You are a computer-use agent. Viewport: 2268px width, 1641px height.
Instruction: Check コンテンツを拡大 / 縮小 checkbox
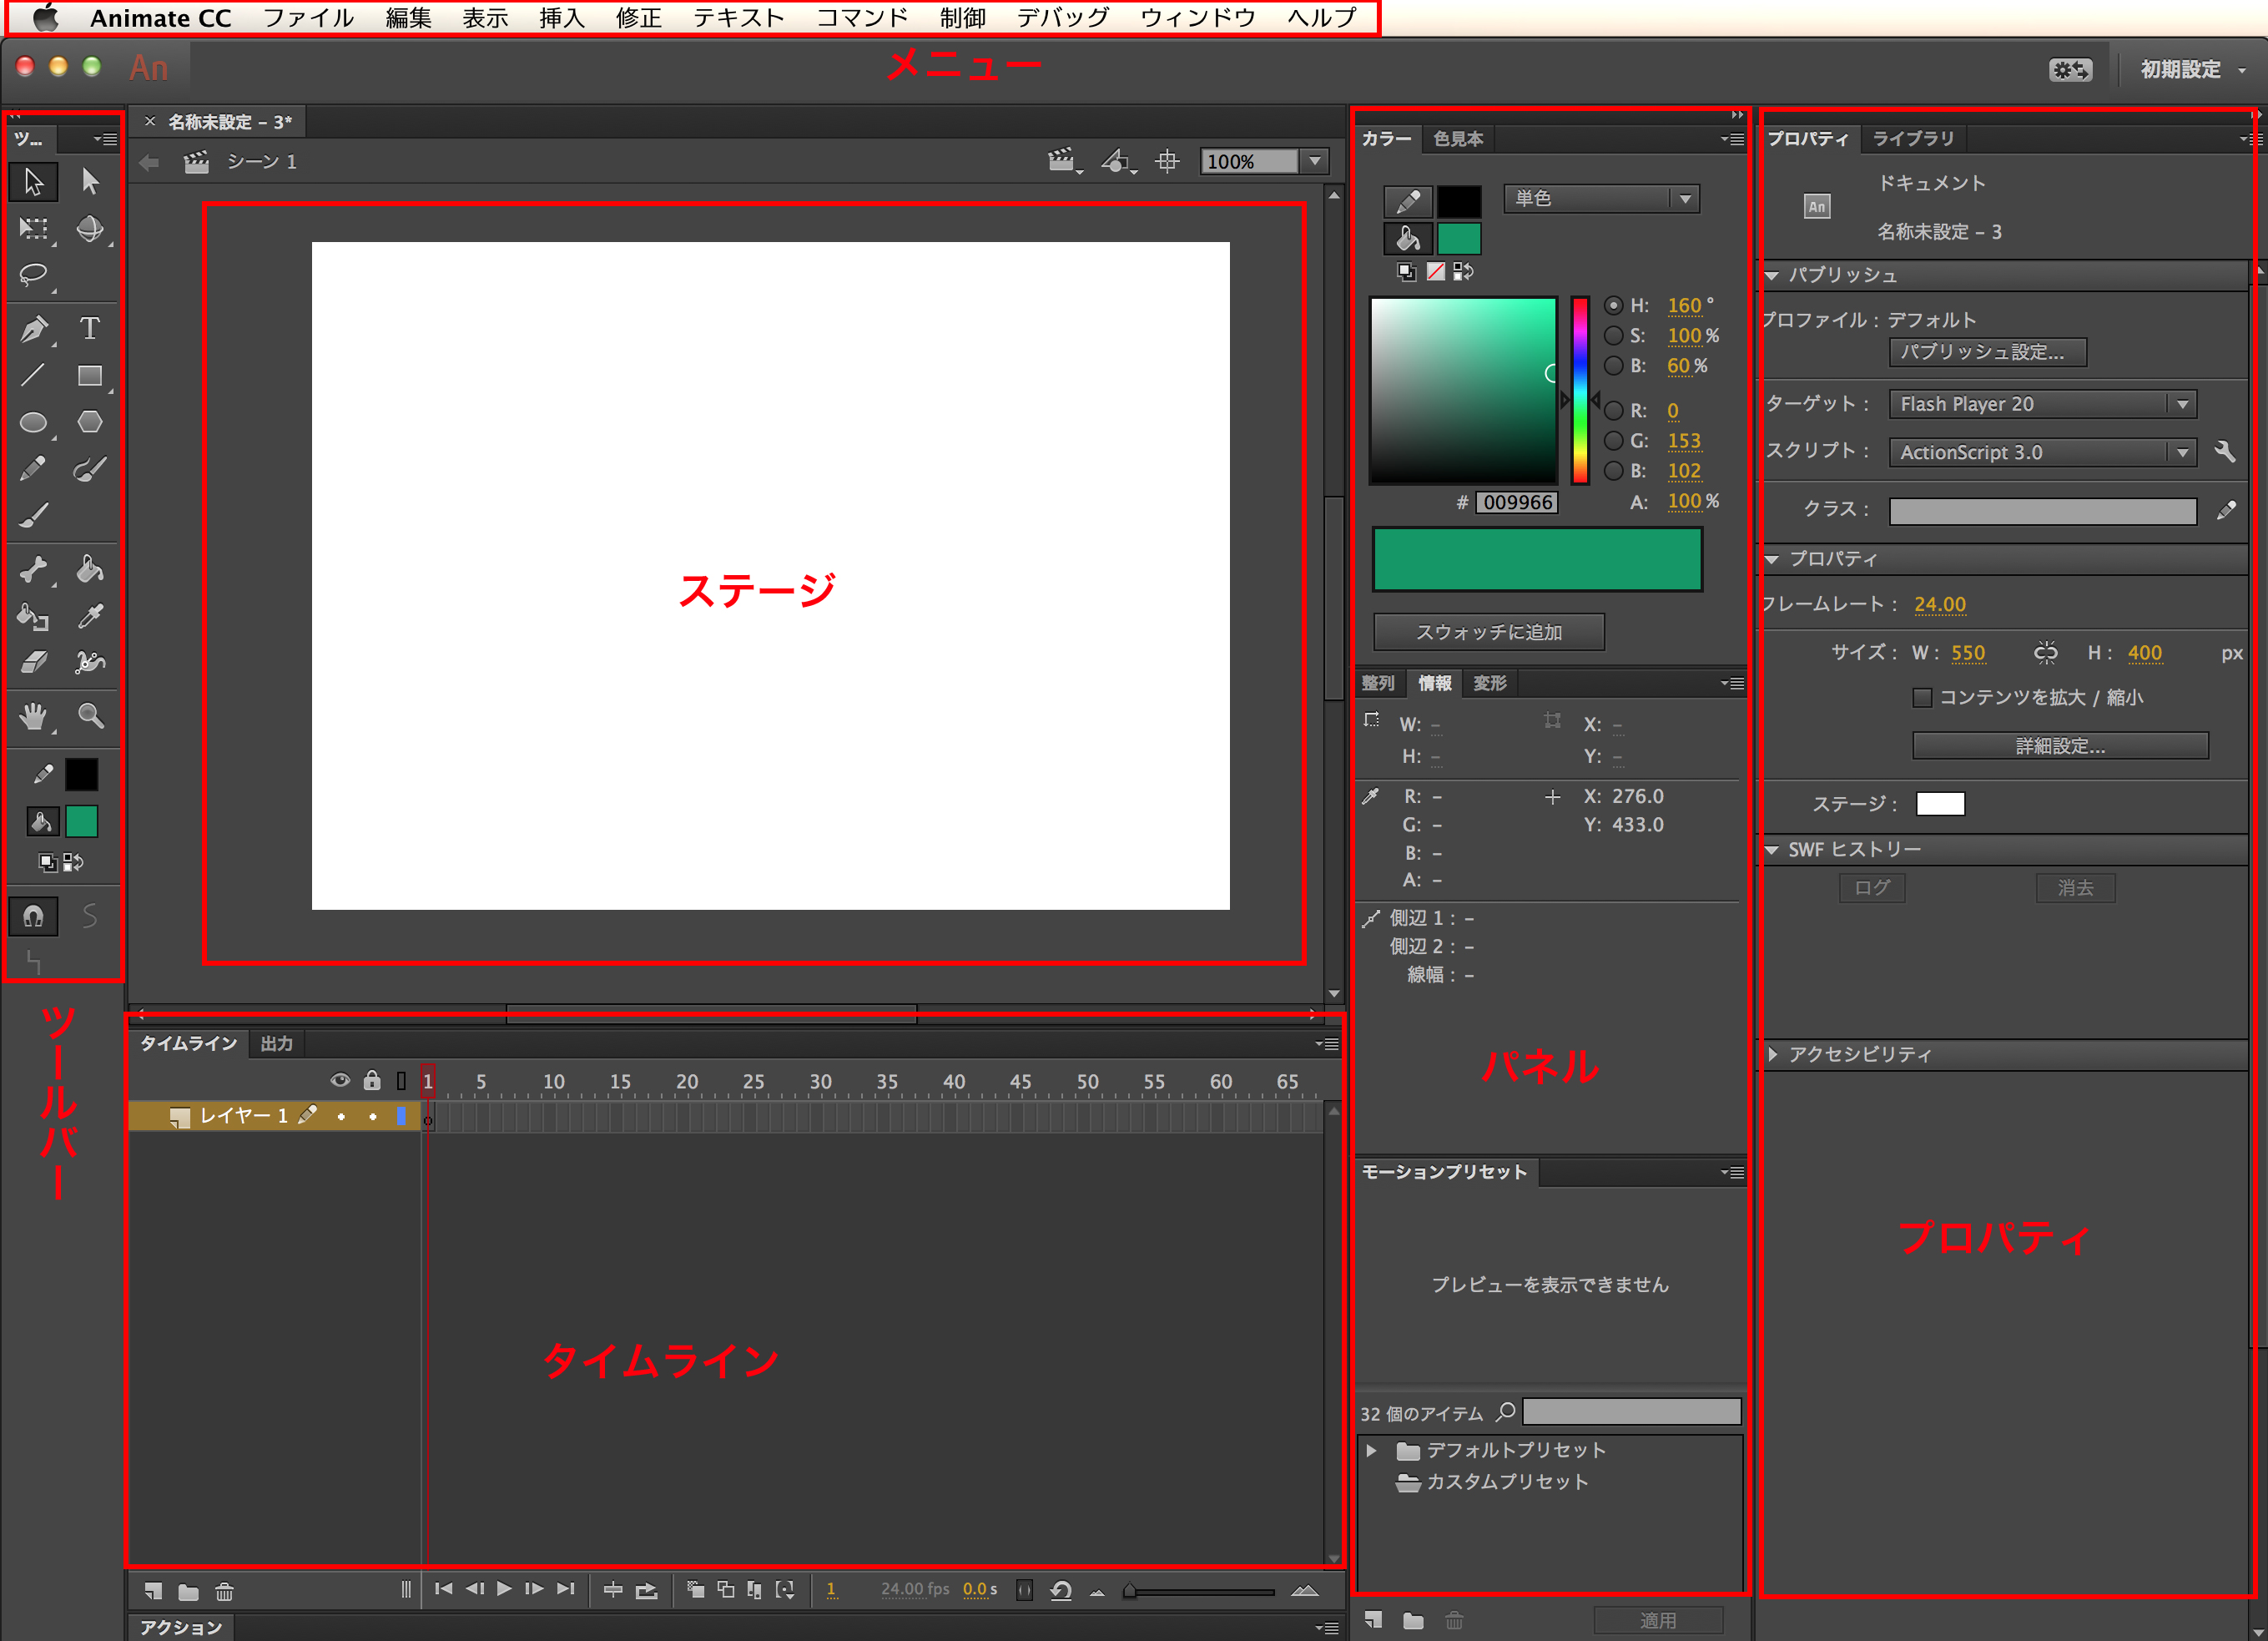[x=1921, y=698]
